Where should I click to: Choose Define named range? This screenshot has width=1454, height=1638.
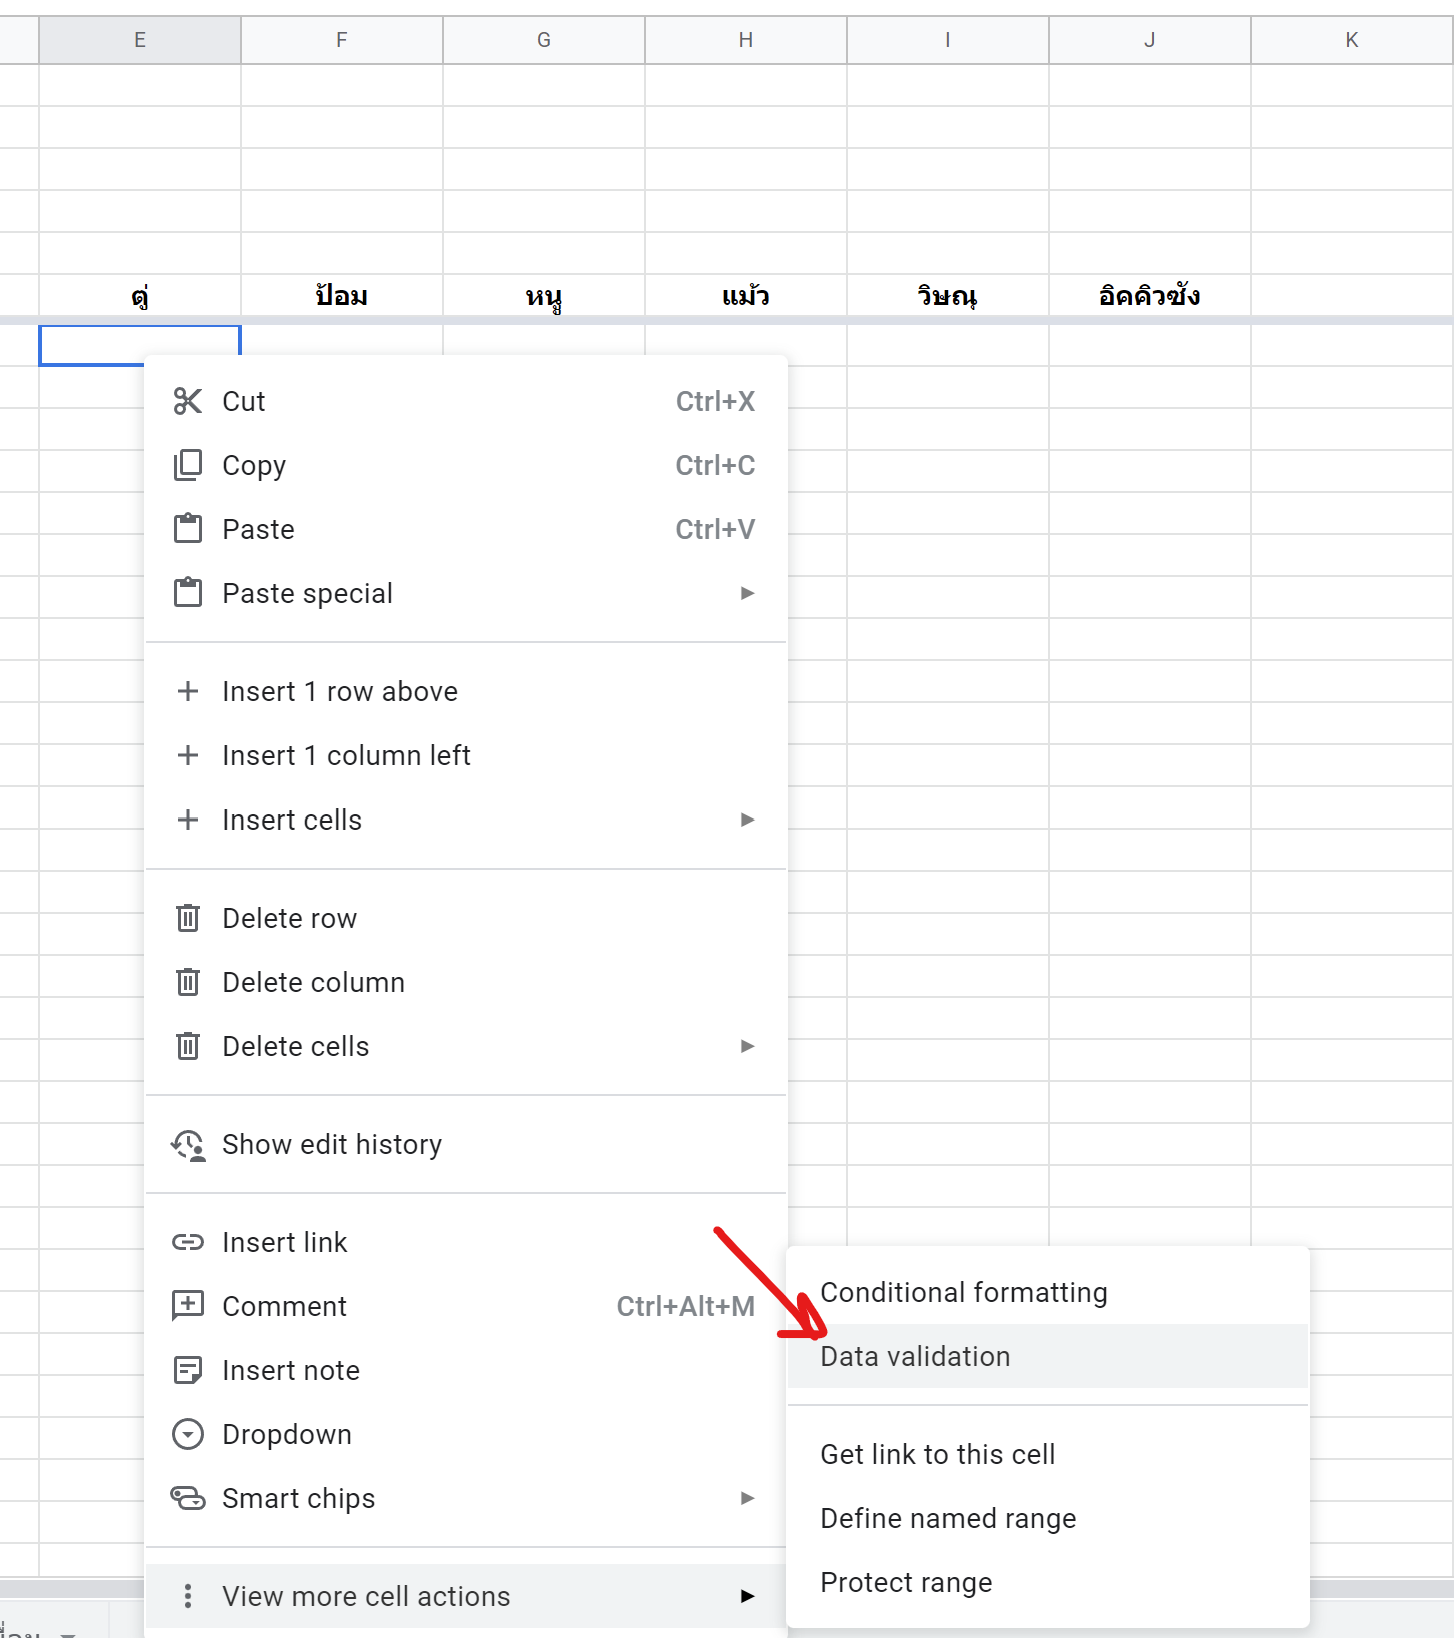click(1048, 1518)
